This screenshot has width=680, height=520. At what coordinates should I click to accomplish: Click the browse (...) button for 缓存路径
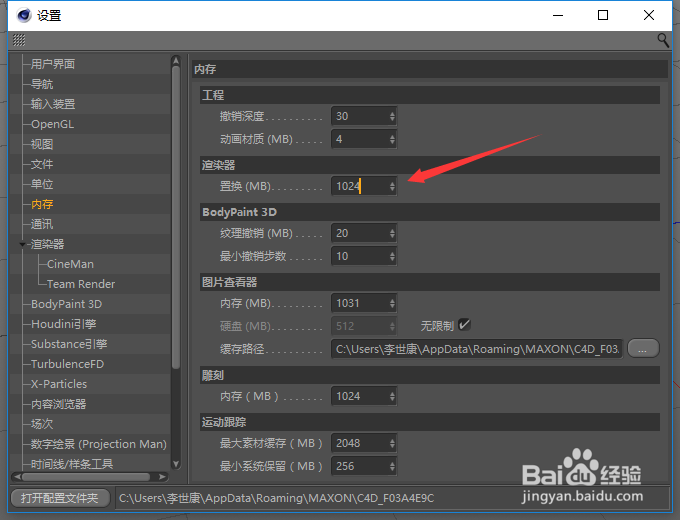pyautogui.click(x=643, y=349)
